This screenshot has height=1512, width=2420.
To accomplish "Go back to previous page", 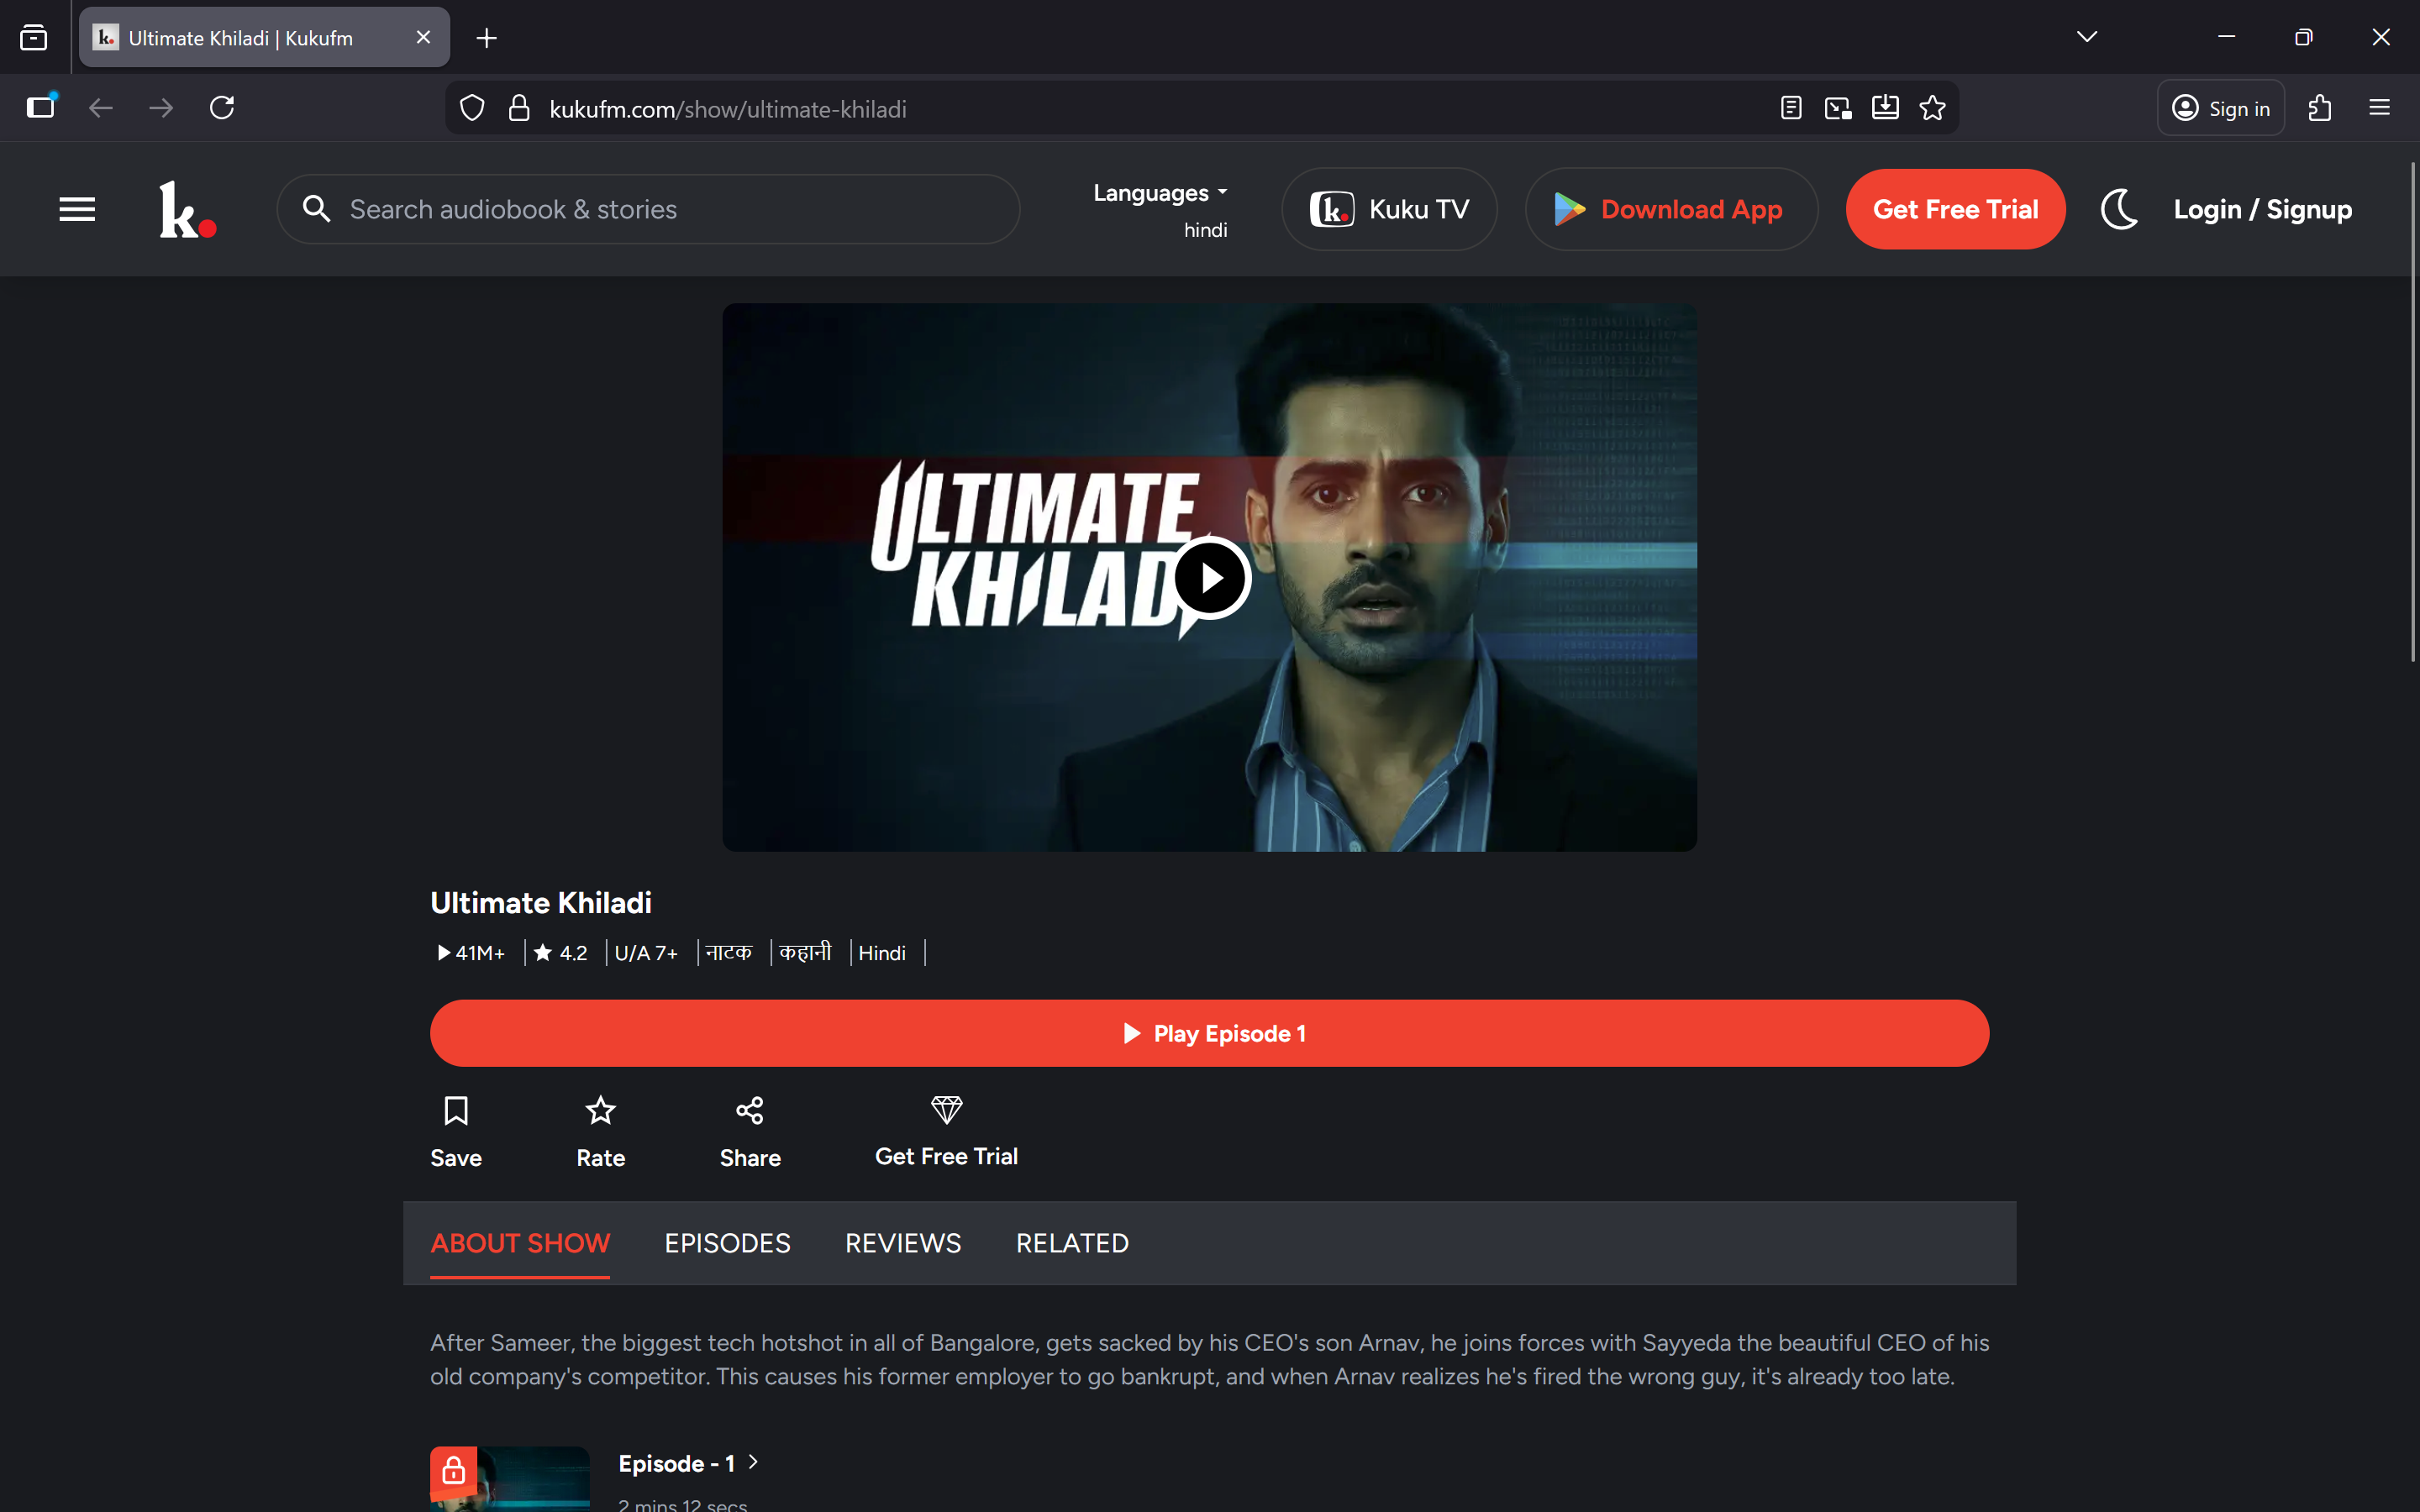I will [x=100, y=107].
